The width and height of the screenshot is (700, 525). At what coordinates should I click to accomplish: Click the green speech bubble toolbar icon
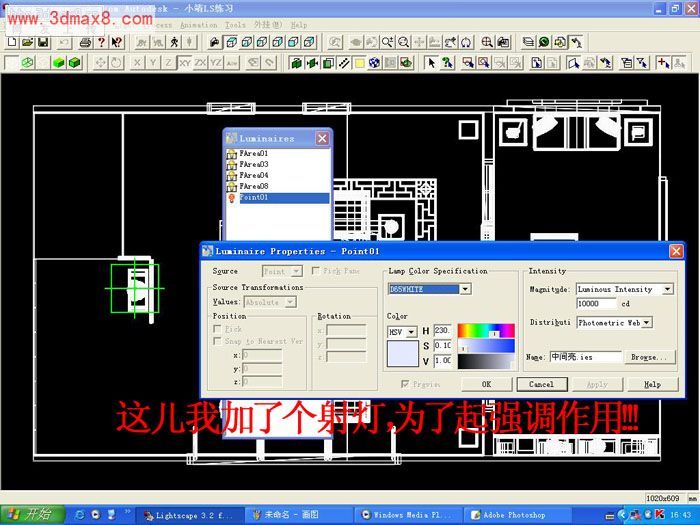pyautogui.click(x=544, y=42)
